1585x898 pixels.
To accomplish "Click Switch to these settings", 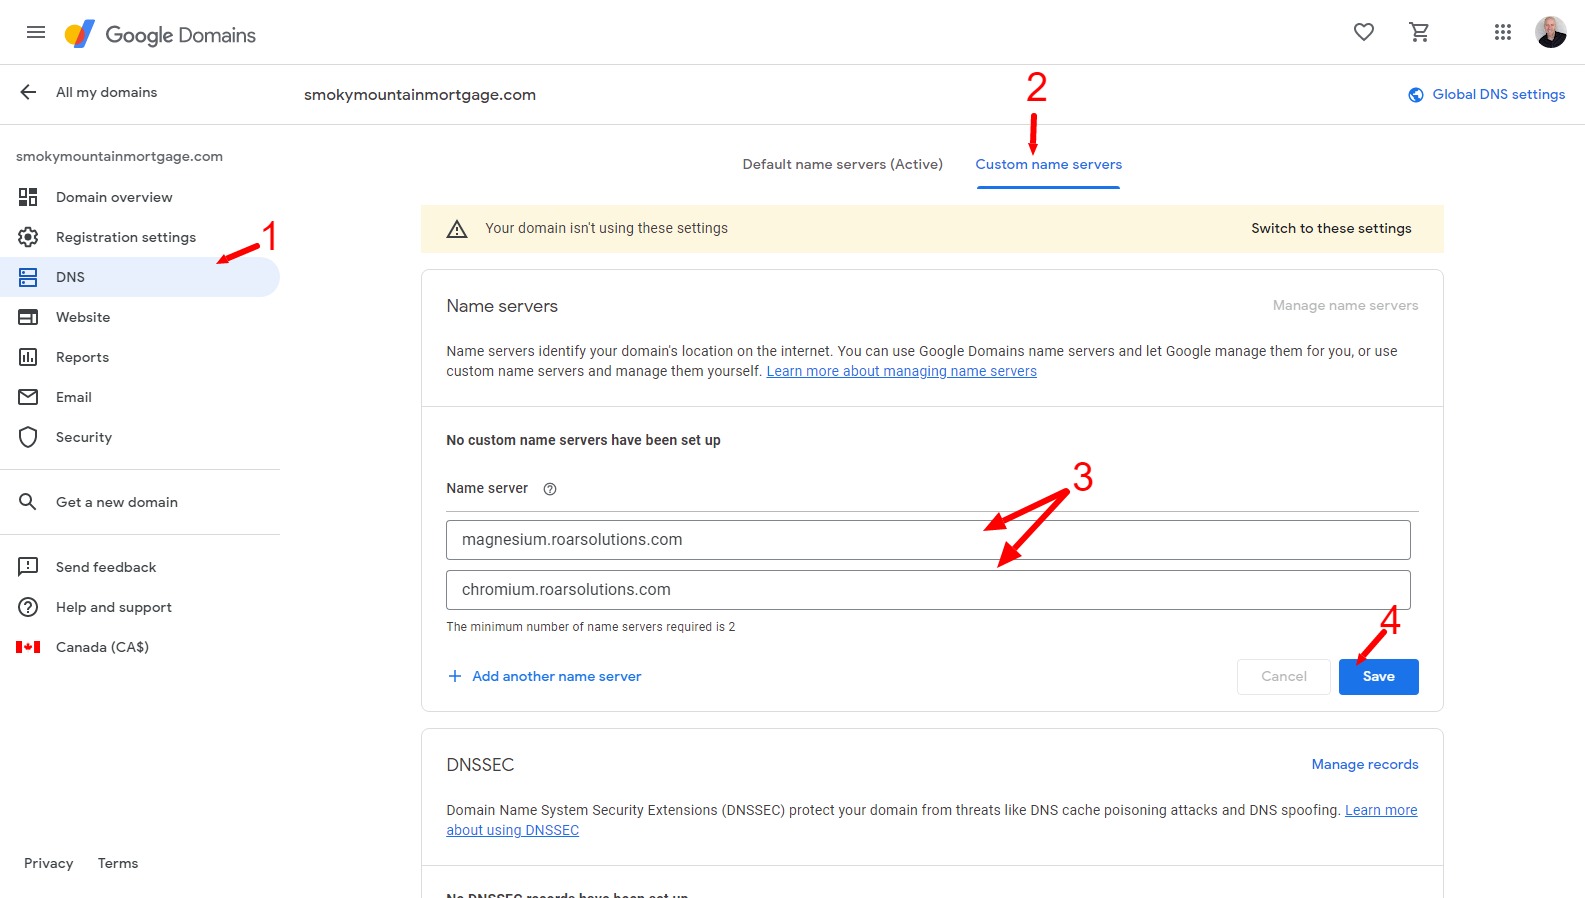I will coord(1331,228).
